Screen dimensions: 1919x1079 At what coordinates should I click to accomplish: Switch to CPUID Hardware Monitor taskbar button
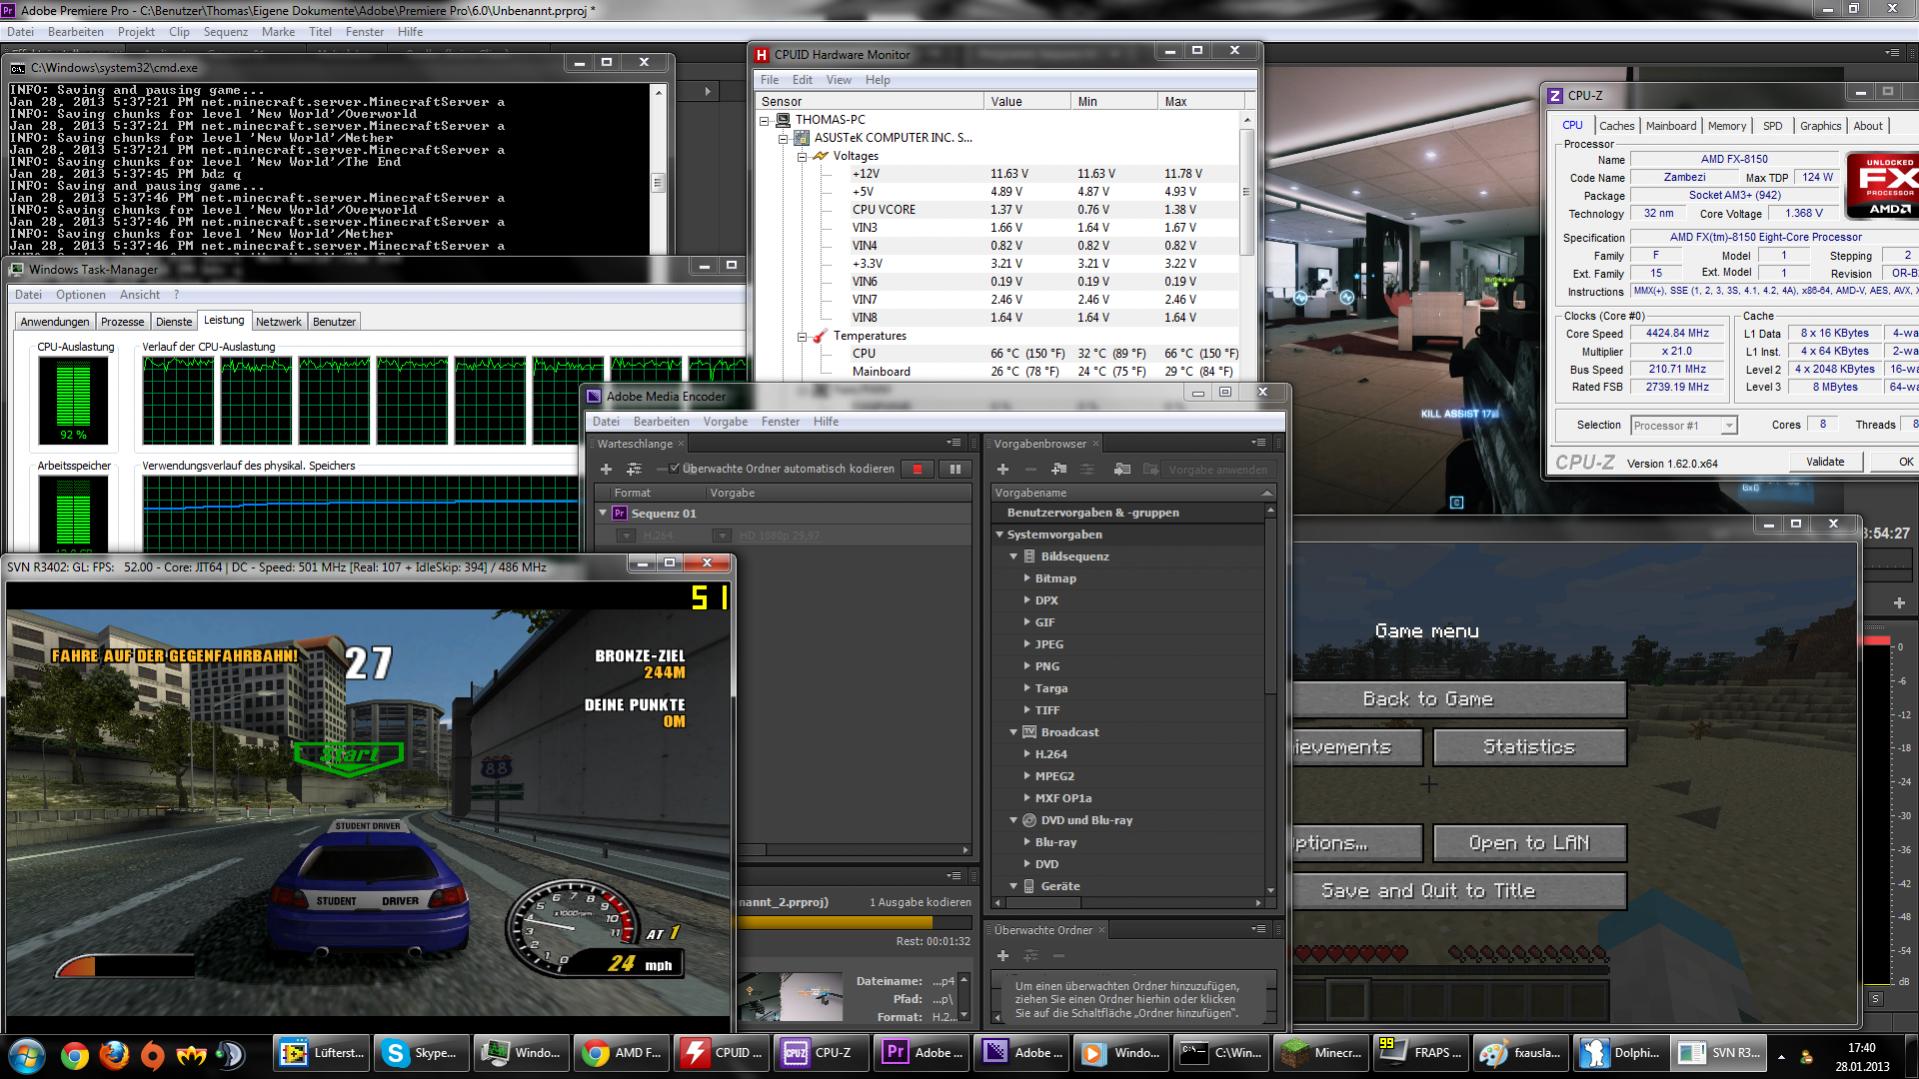(x=722, y=1053)
